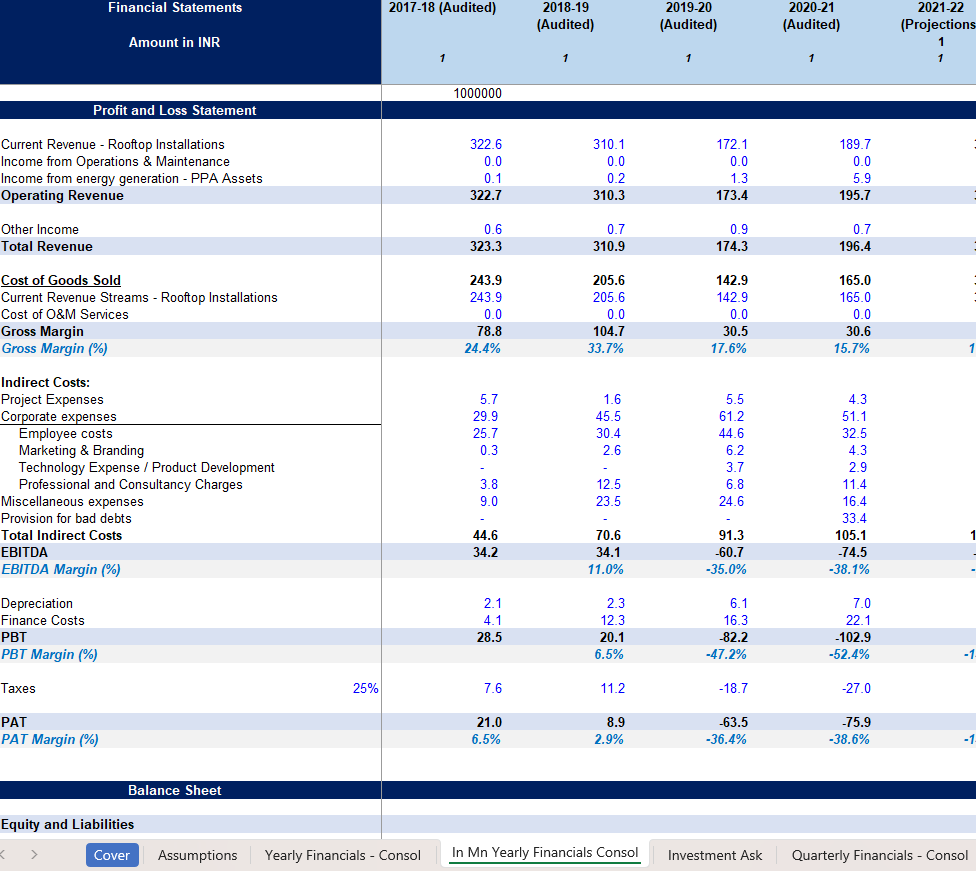Open the Cover sheet tab
This screenshot has height=871, width=976.
[x=111, y=855]
